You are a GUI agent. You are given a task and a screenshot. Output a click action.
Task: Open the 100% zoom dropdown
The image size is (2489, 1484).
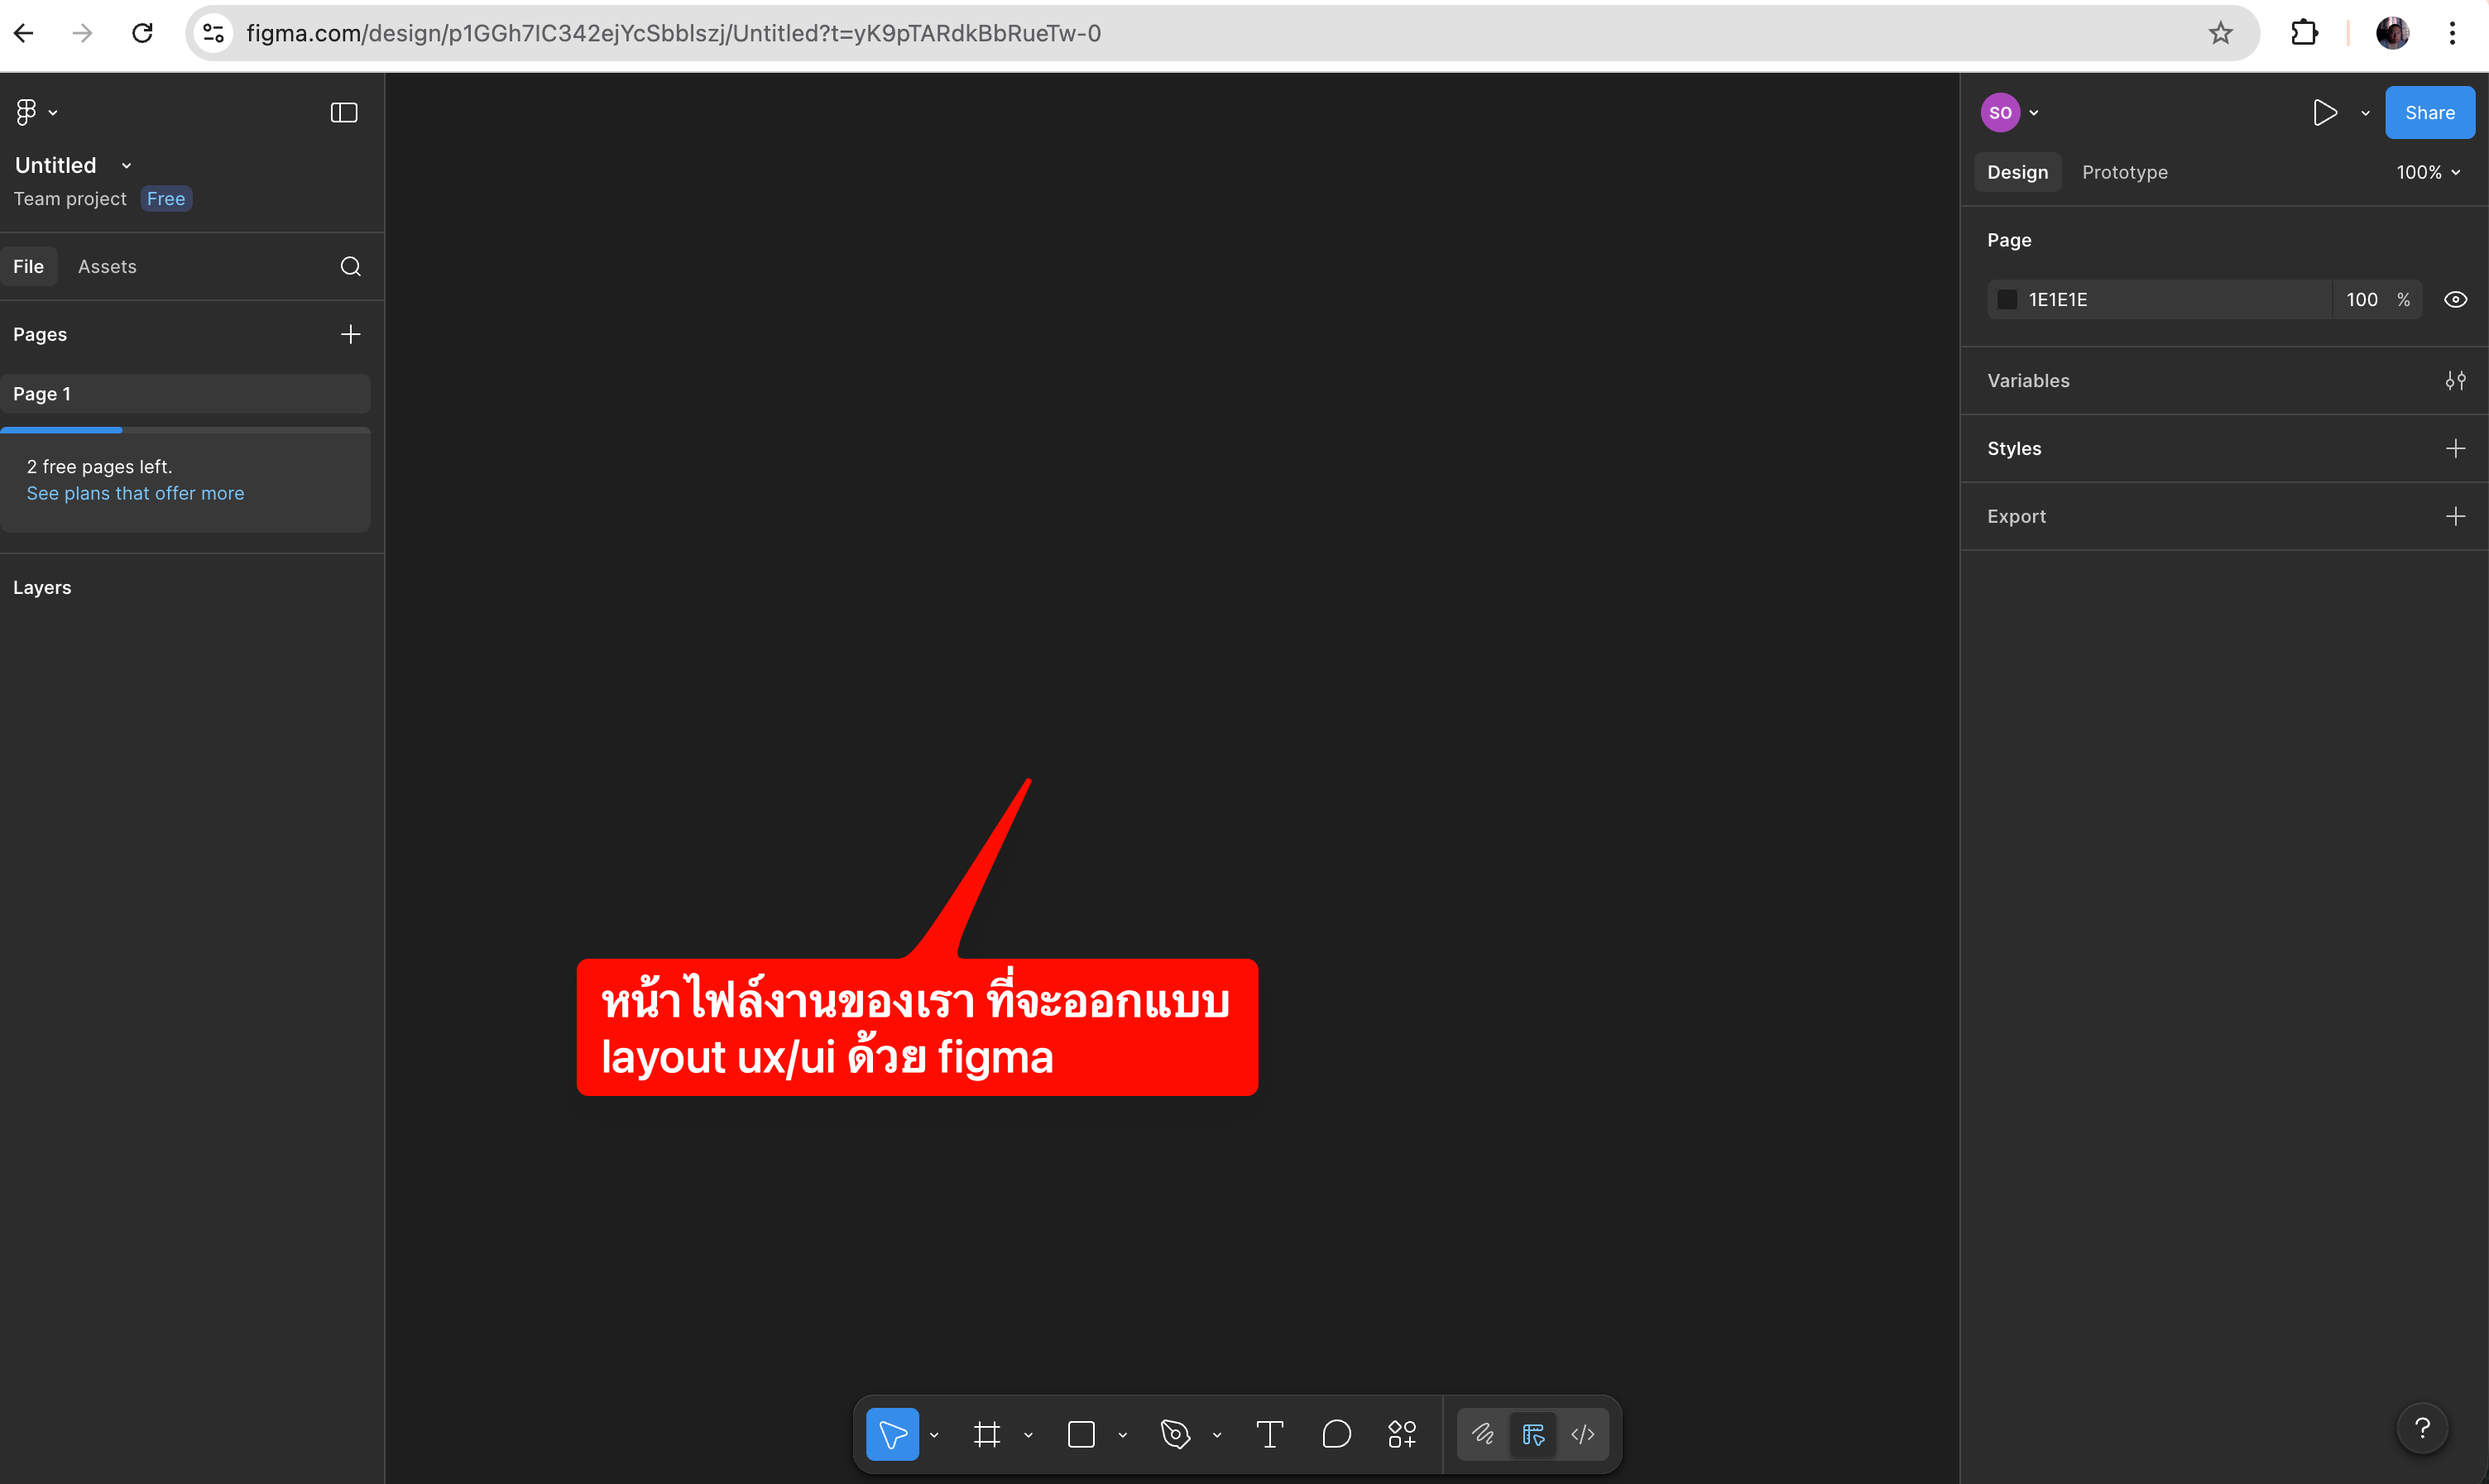[x=2427, y=172]
